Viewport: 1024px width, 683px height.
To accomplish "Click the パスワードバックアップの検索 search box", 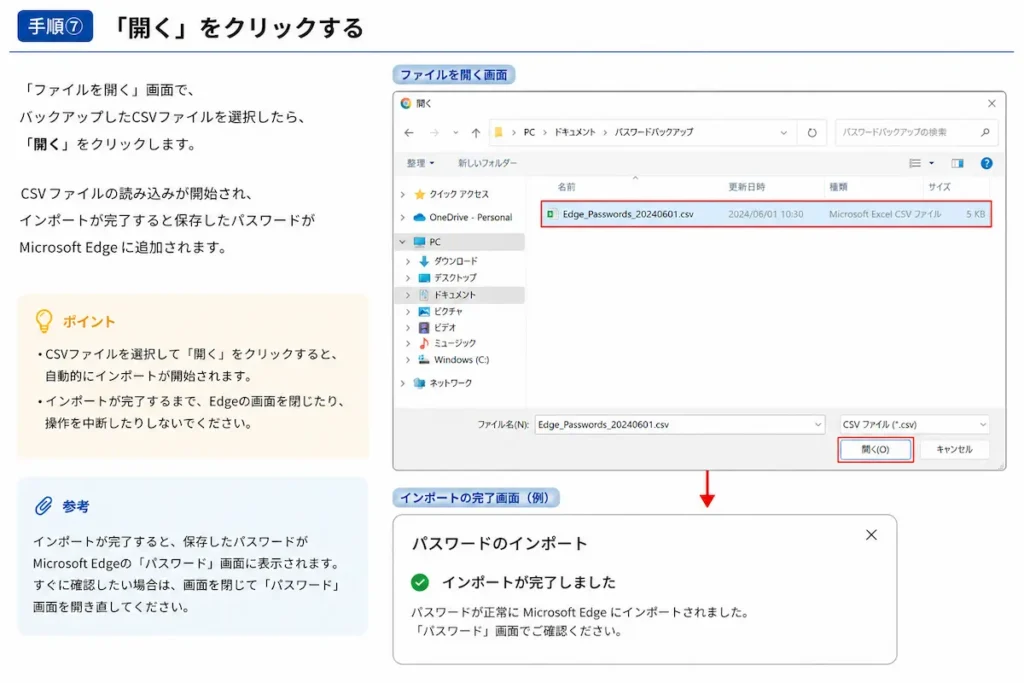I will pos(916,133).
